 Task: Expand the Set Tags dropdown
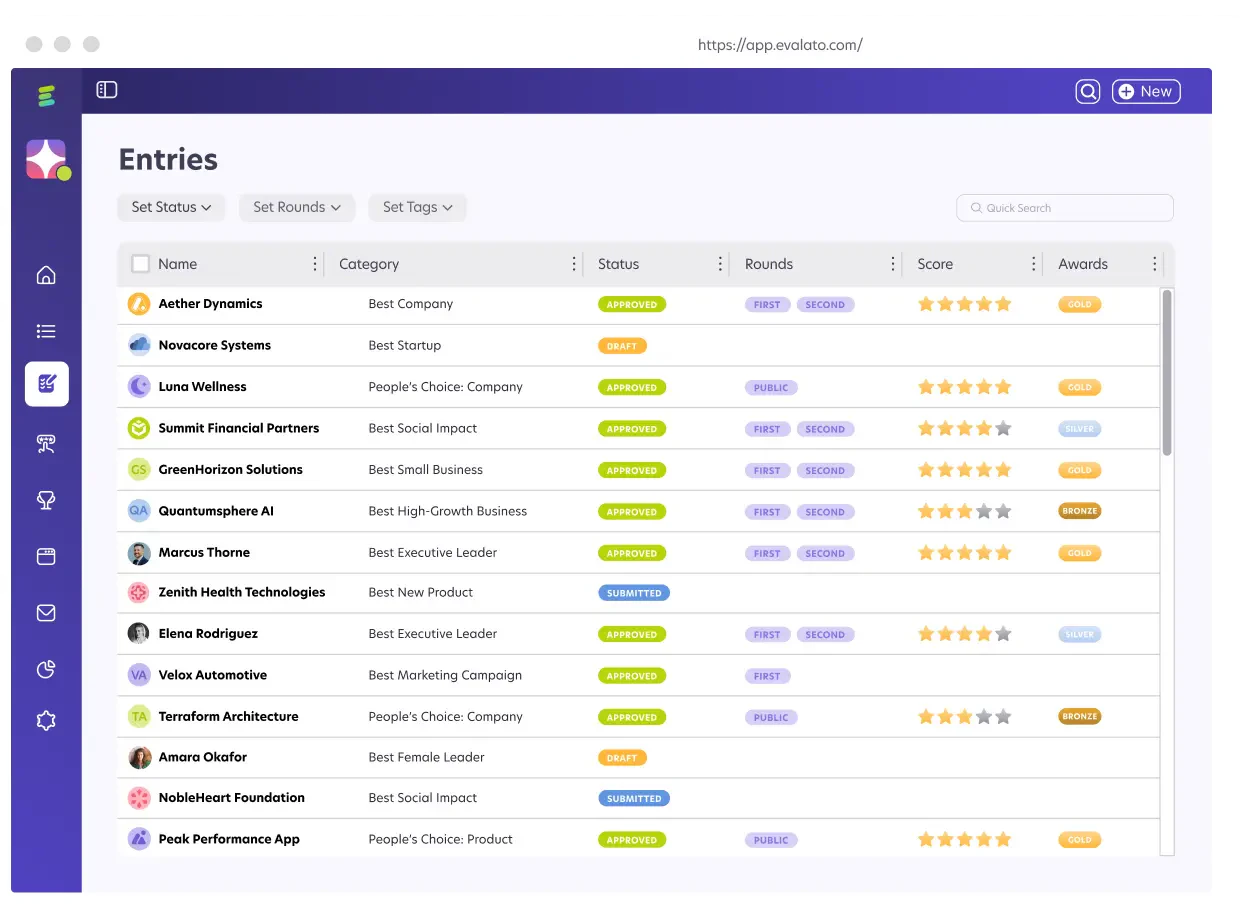(x=418, y=207)
